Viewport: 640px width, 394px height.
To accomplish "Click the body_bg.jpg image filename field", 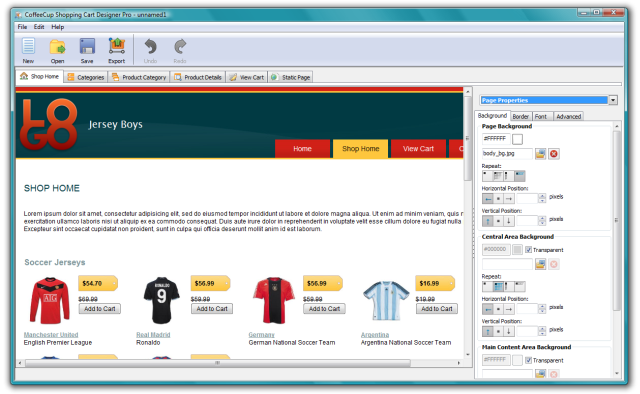I will (x=507, y=154).
